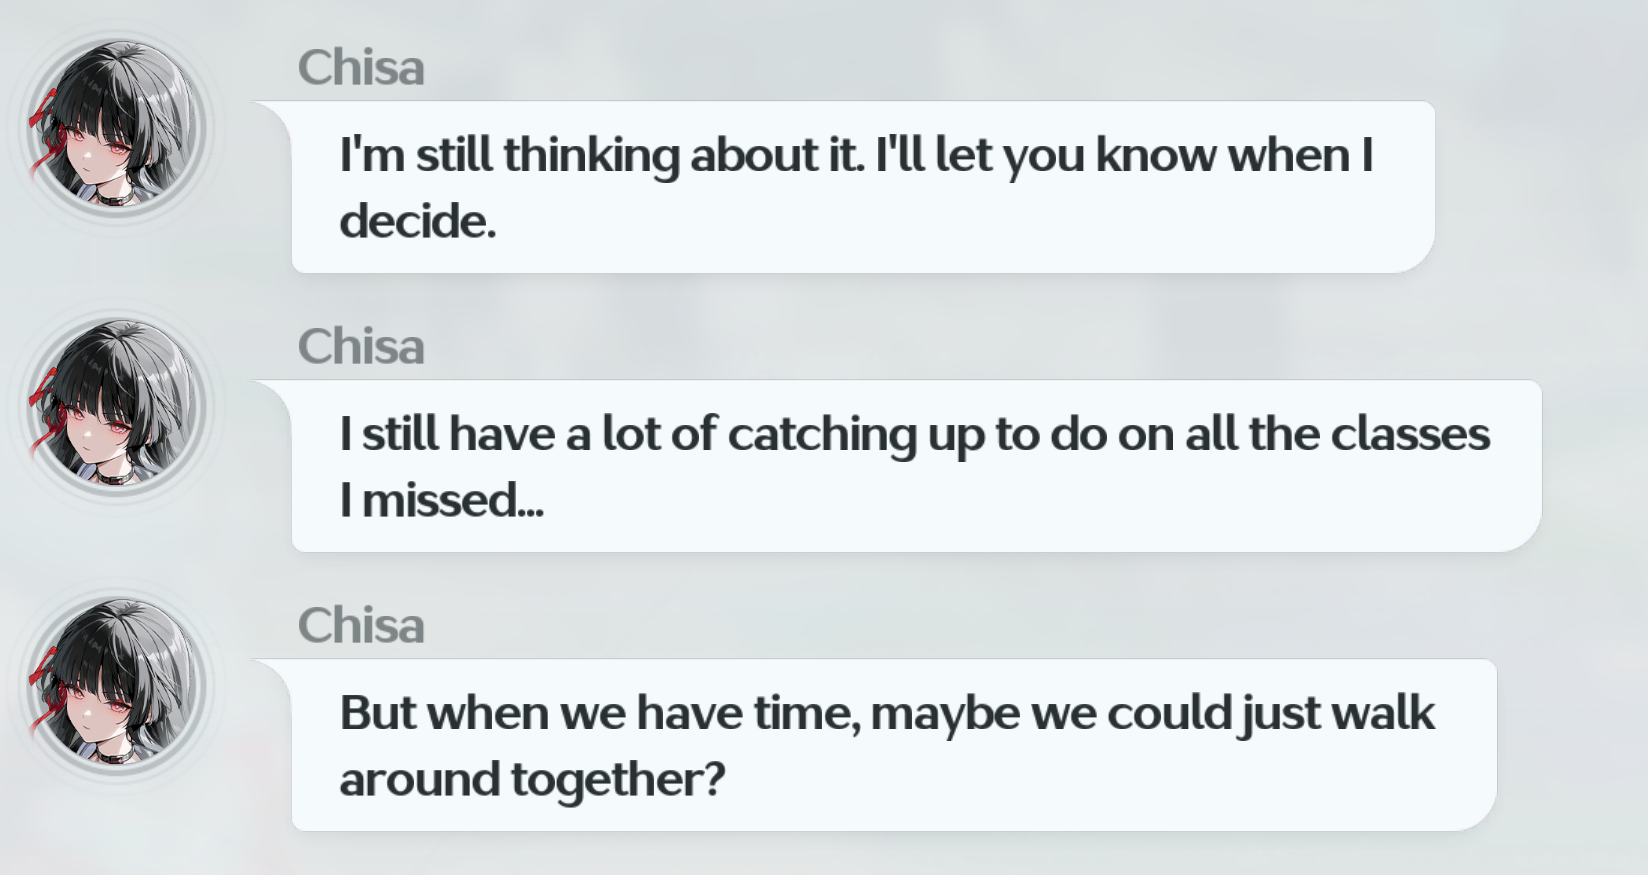The width and height of the screenshot is (1648, 875).
Task: Click Chisa's avatar beside the second message
Action: pyautogui.click(x=116, y=406)
